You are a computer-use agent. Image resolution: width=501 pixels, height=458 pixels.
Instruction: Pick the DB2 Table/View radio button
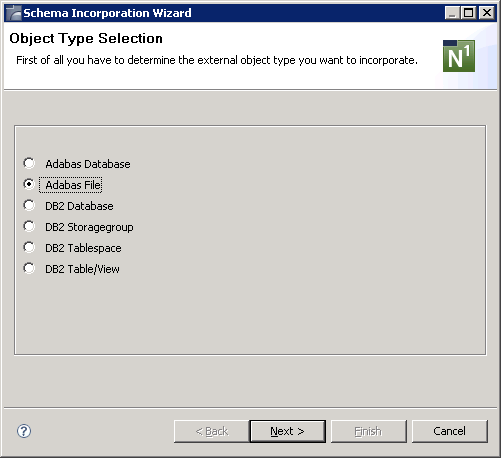(x=29, y=268)
